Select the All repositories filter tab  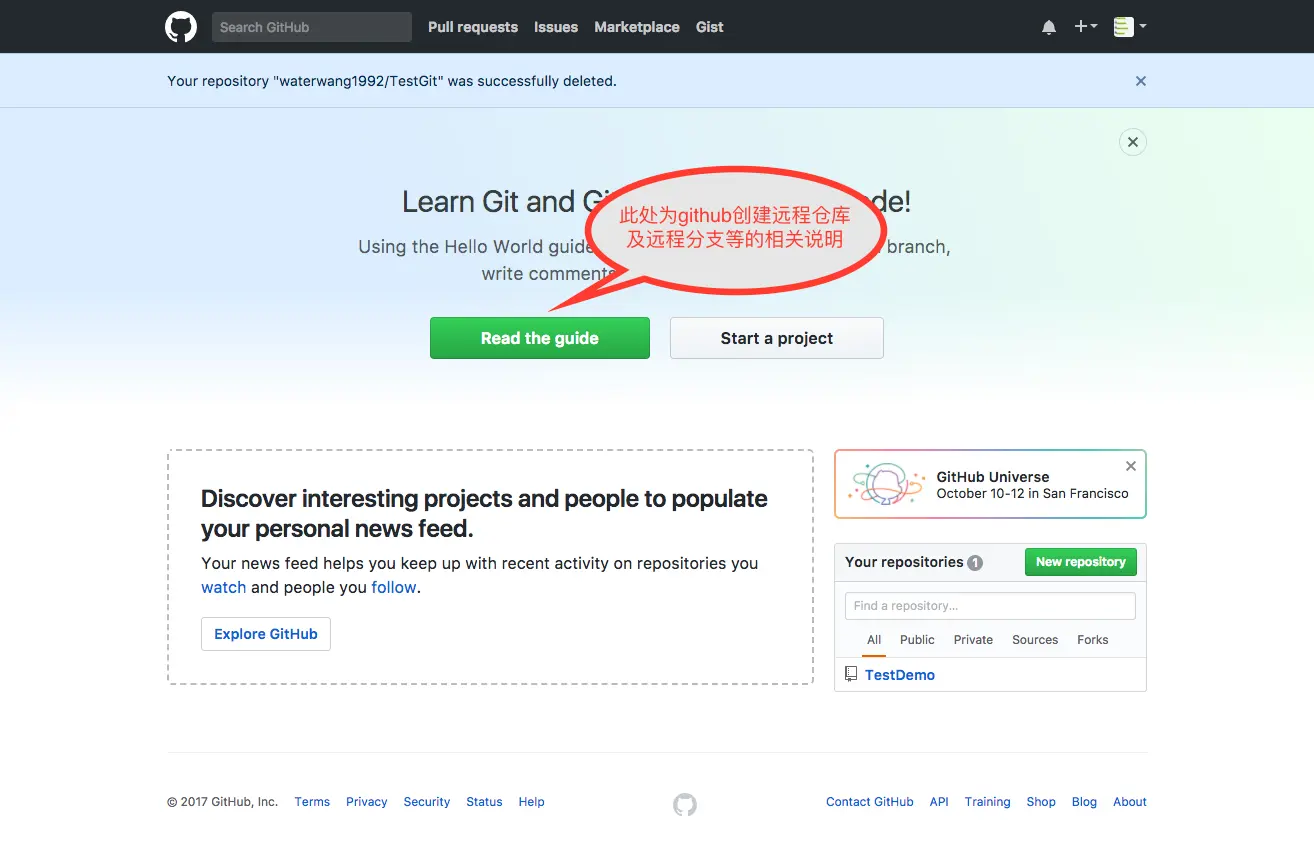874,640
